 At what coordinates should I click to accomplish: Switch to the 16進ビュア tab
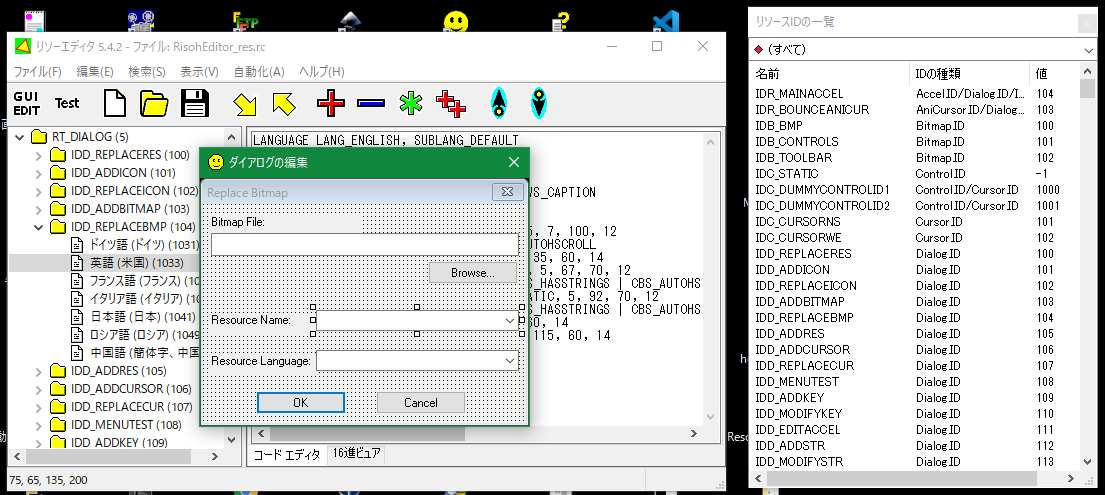click(357, 454)
